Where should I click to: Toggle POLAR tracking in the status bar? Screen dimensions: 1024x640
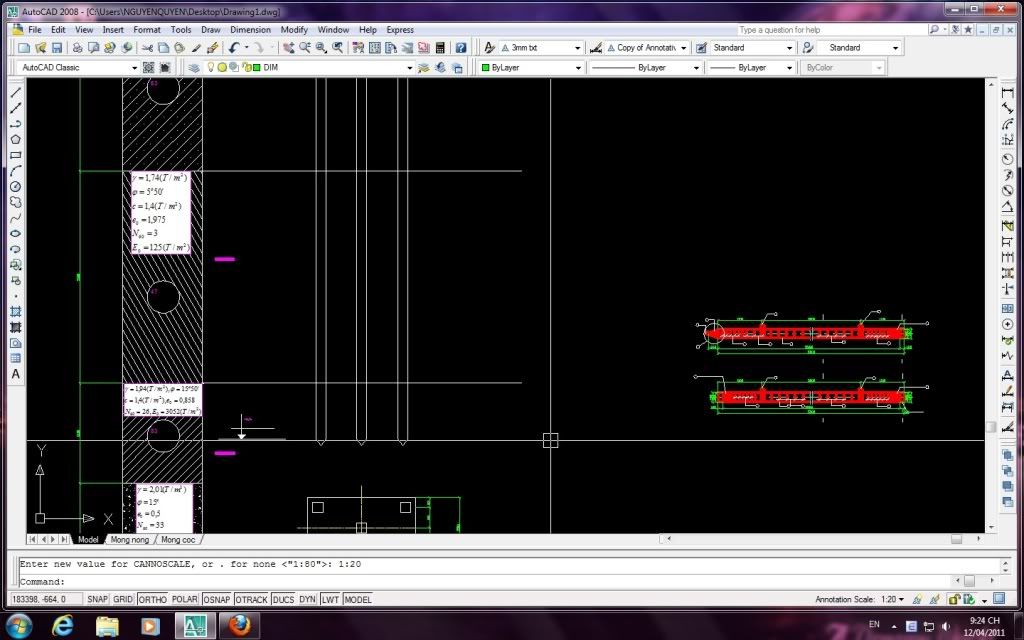(x=185, y=600)
